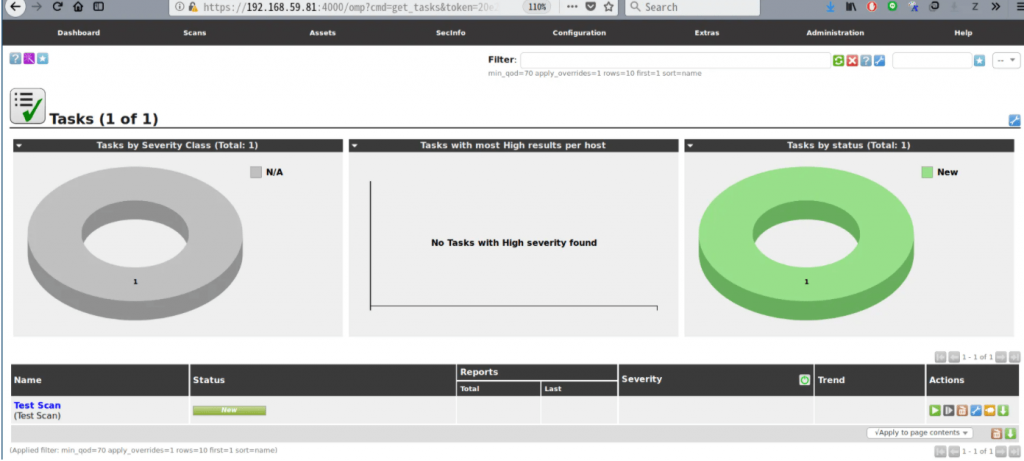Open the Administration menu
This screenshot has width=1024, height=461.
click(x=835, y=33)
